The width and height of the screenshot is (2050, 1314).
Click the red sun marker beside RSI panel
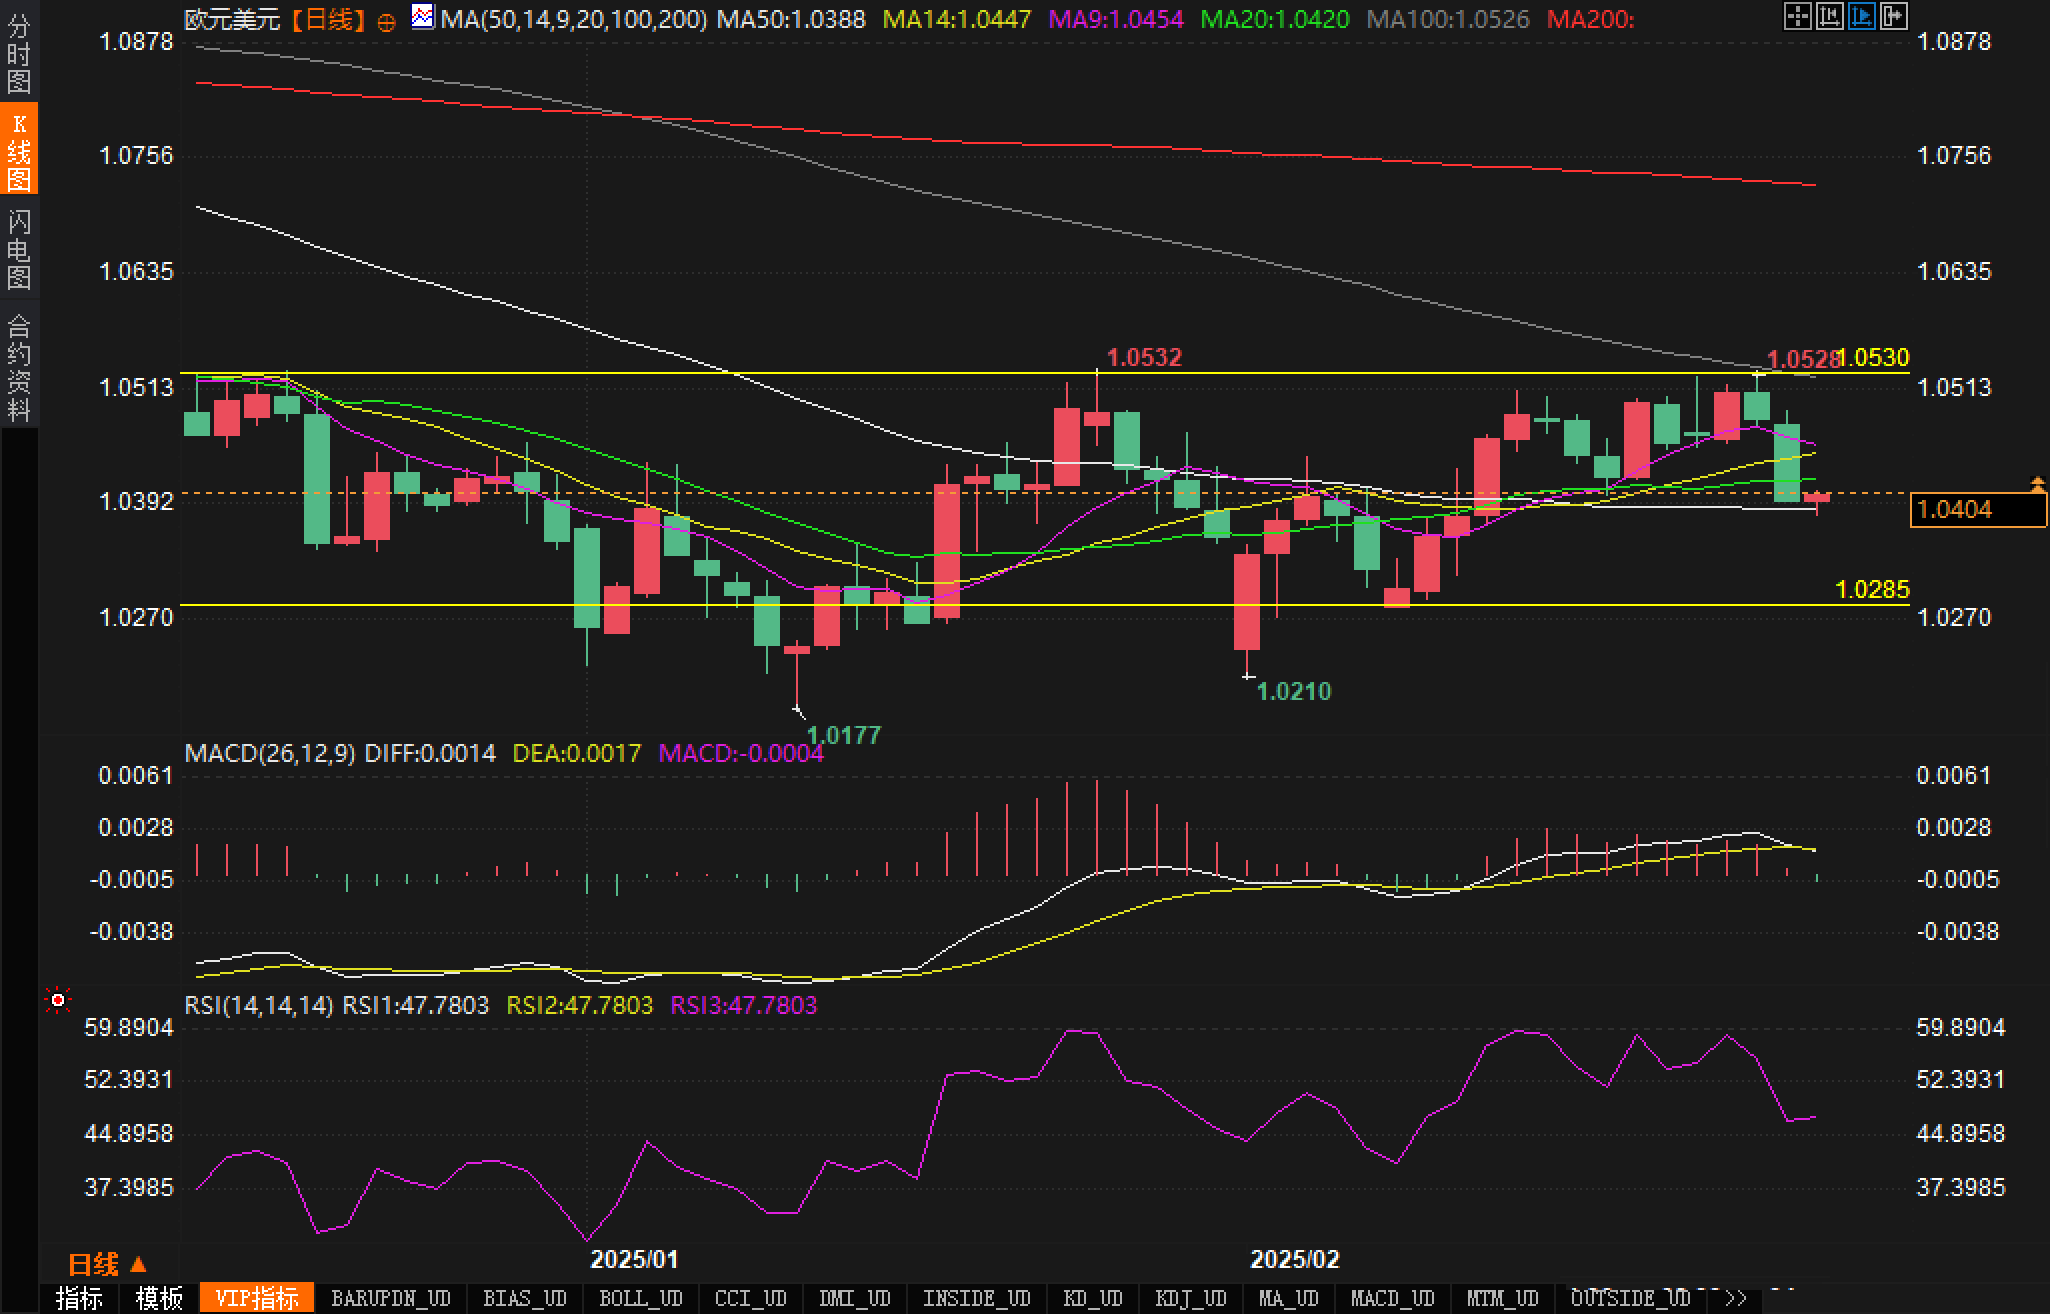(x=58, y=1000)
